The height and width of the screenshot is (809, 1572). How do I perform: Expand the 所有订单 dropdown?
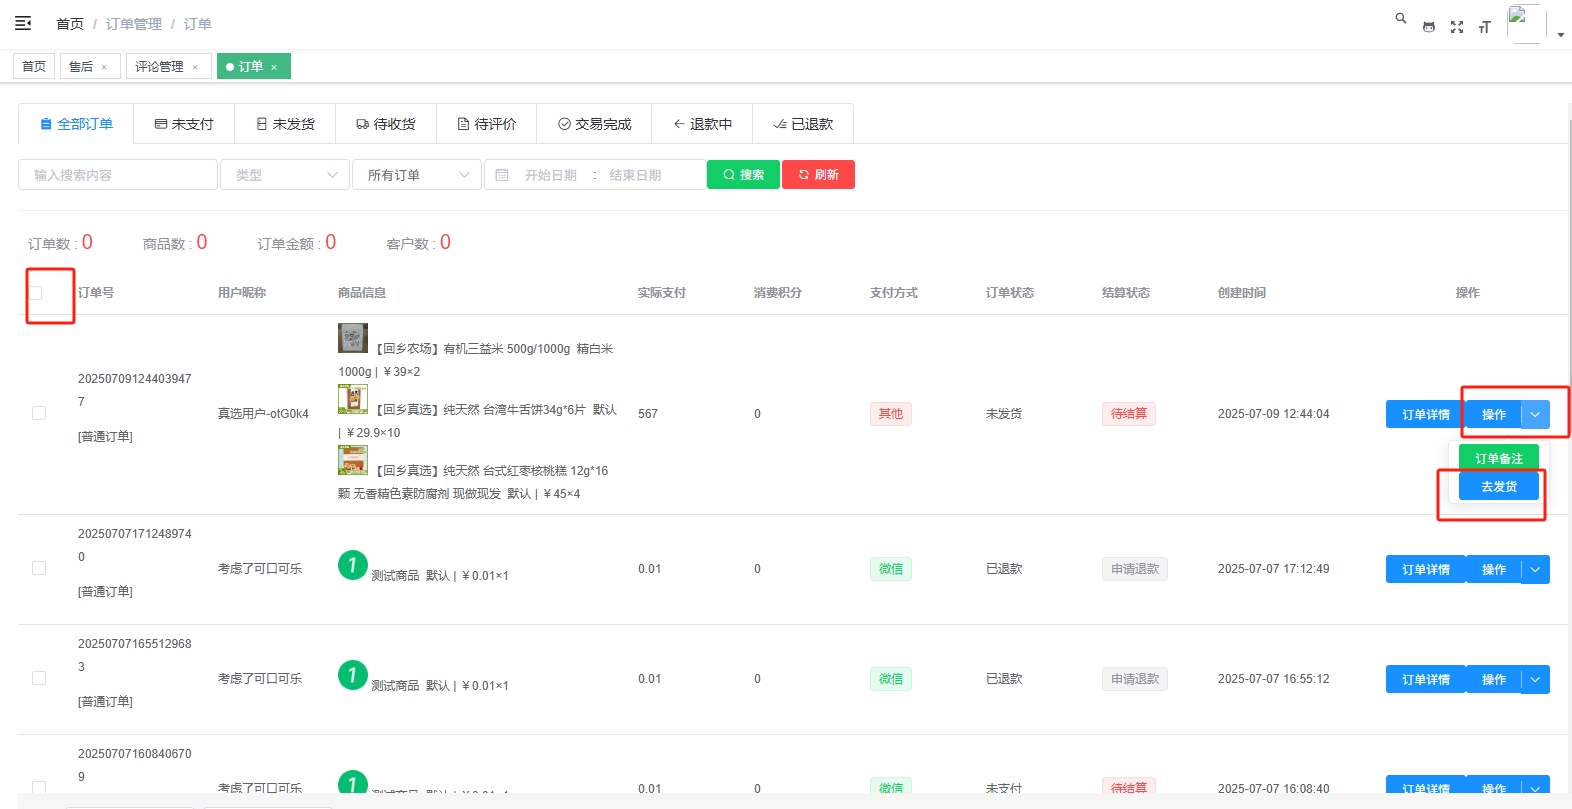click(x=417, y=175)
